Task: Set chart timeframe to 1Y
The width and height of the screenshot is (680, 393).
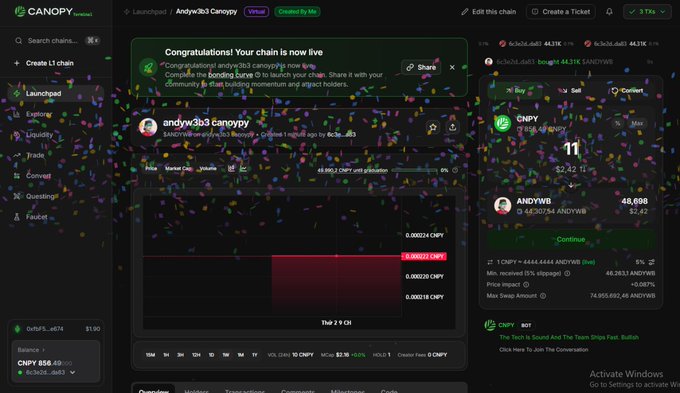Action: pos(255,355)
